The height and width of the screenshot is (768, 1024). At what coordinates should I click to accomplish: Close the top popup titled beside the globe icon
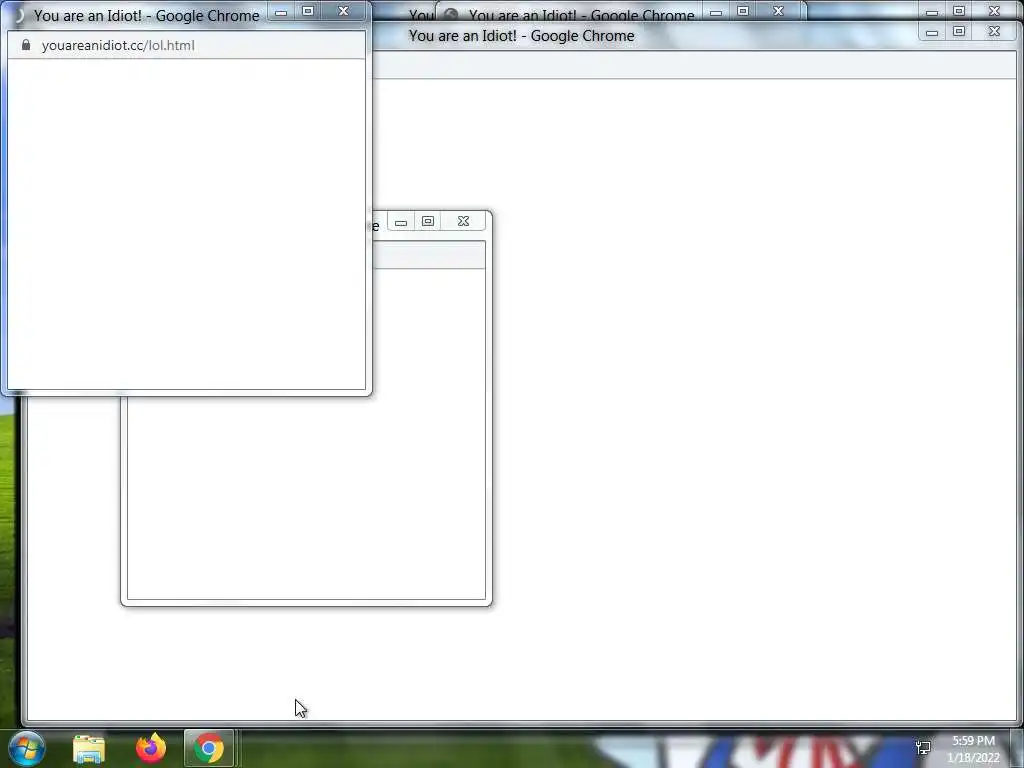pos(778,11)
